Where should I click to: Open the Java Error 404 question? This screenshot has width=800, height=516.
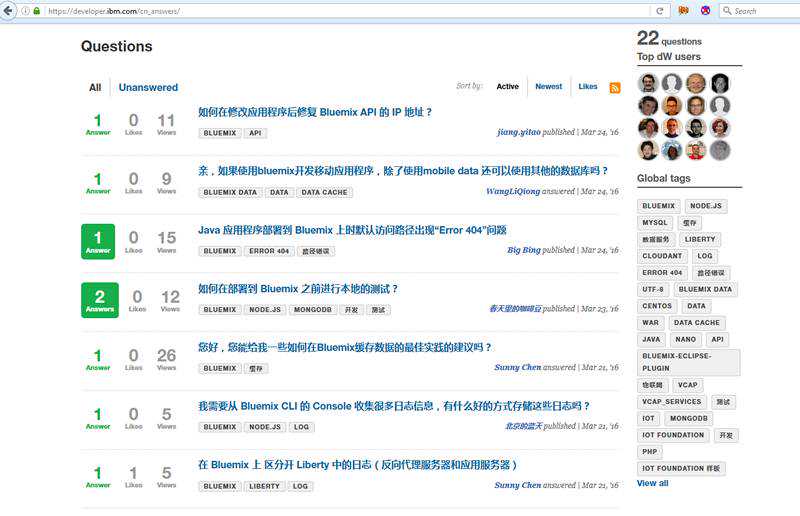tap(352, 230)
